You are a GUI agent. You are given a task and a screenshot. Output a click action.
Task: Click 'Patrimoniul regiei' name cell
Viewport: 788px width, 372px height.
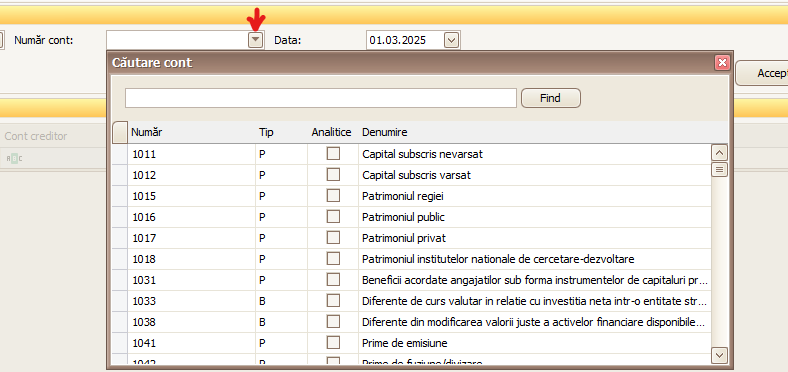(x=535, y=197)
